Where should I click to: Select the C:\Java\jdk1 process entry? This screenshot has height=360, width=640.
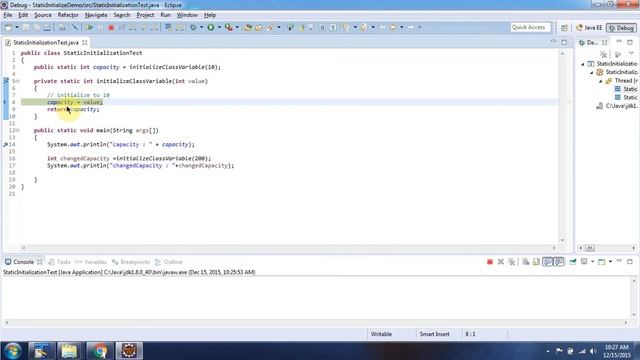click(616, 106)
